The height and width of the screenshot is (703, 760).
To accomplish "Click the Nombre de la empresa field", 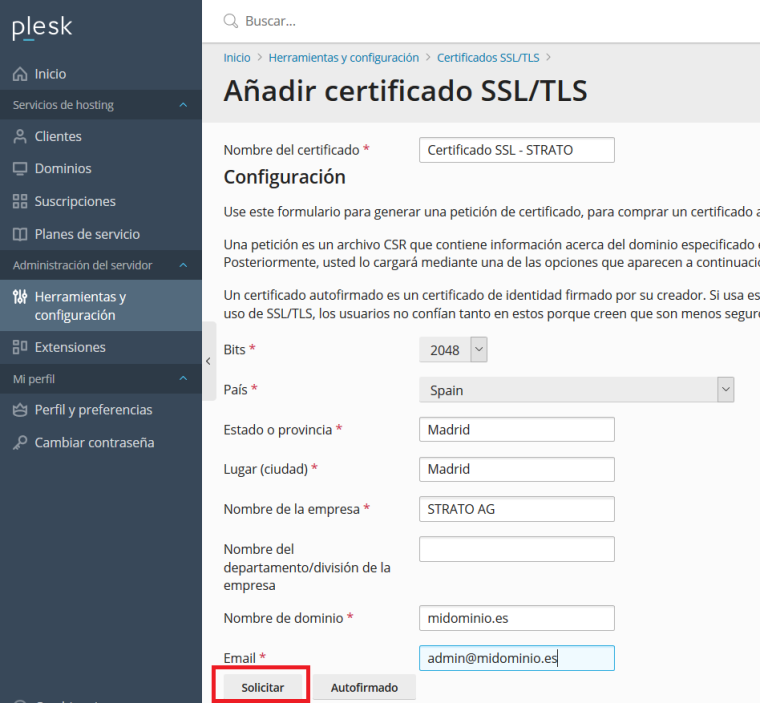I will tap(517, 509).
